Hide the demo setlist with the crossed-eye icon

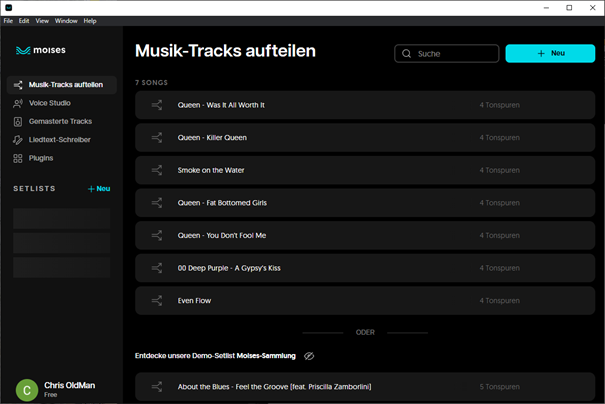point(309,356)
